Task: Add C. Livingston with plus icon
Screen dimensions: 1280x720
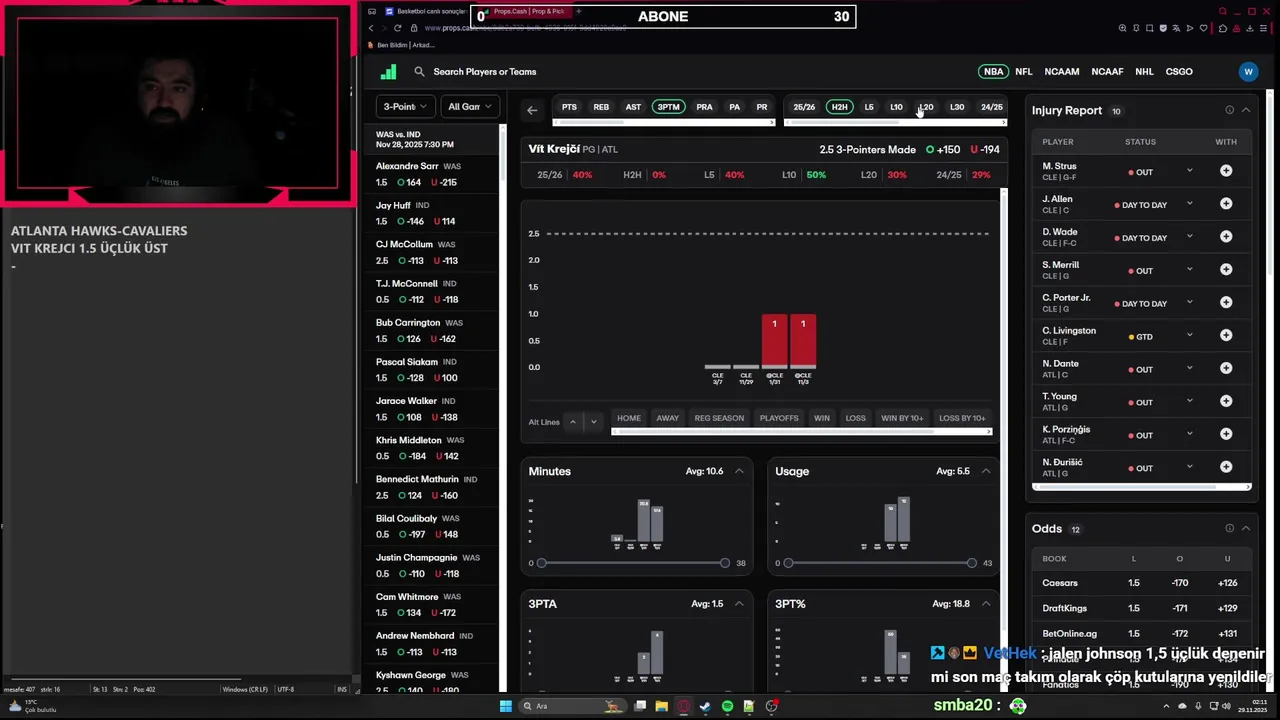Action: [x=1226, y=336]
